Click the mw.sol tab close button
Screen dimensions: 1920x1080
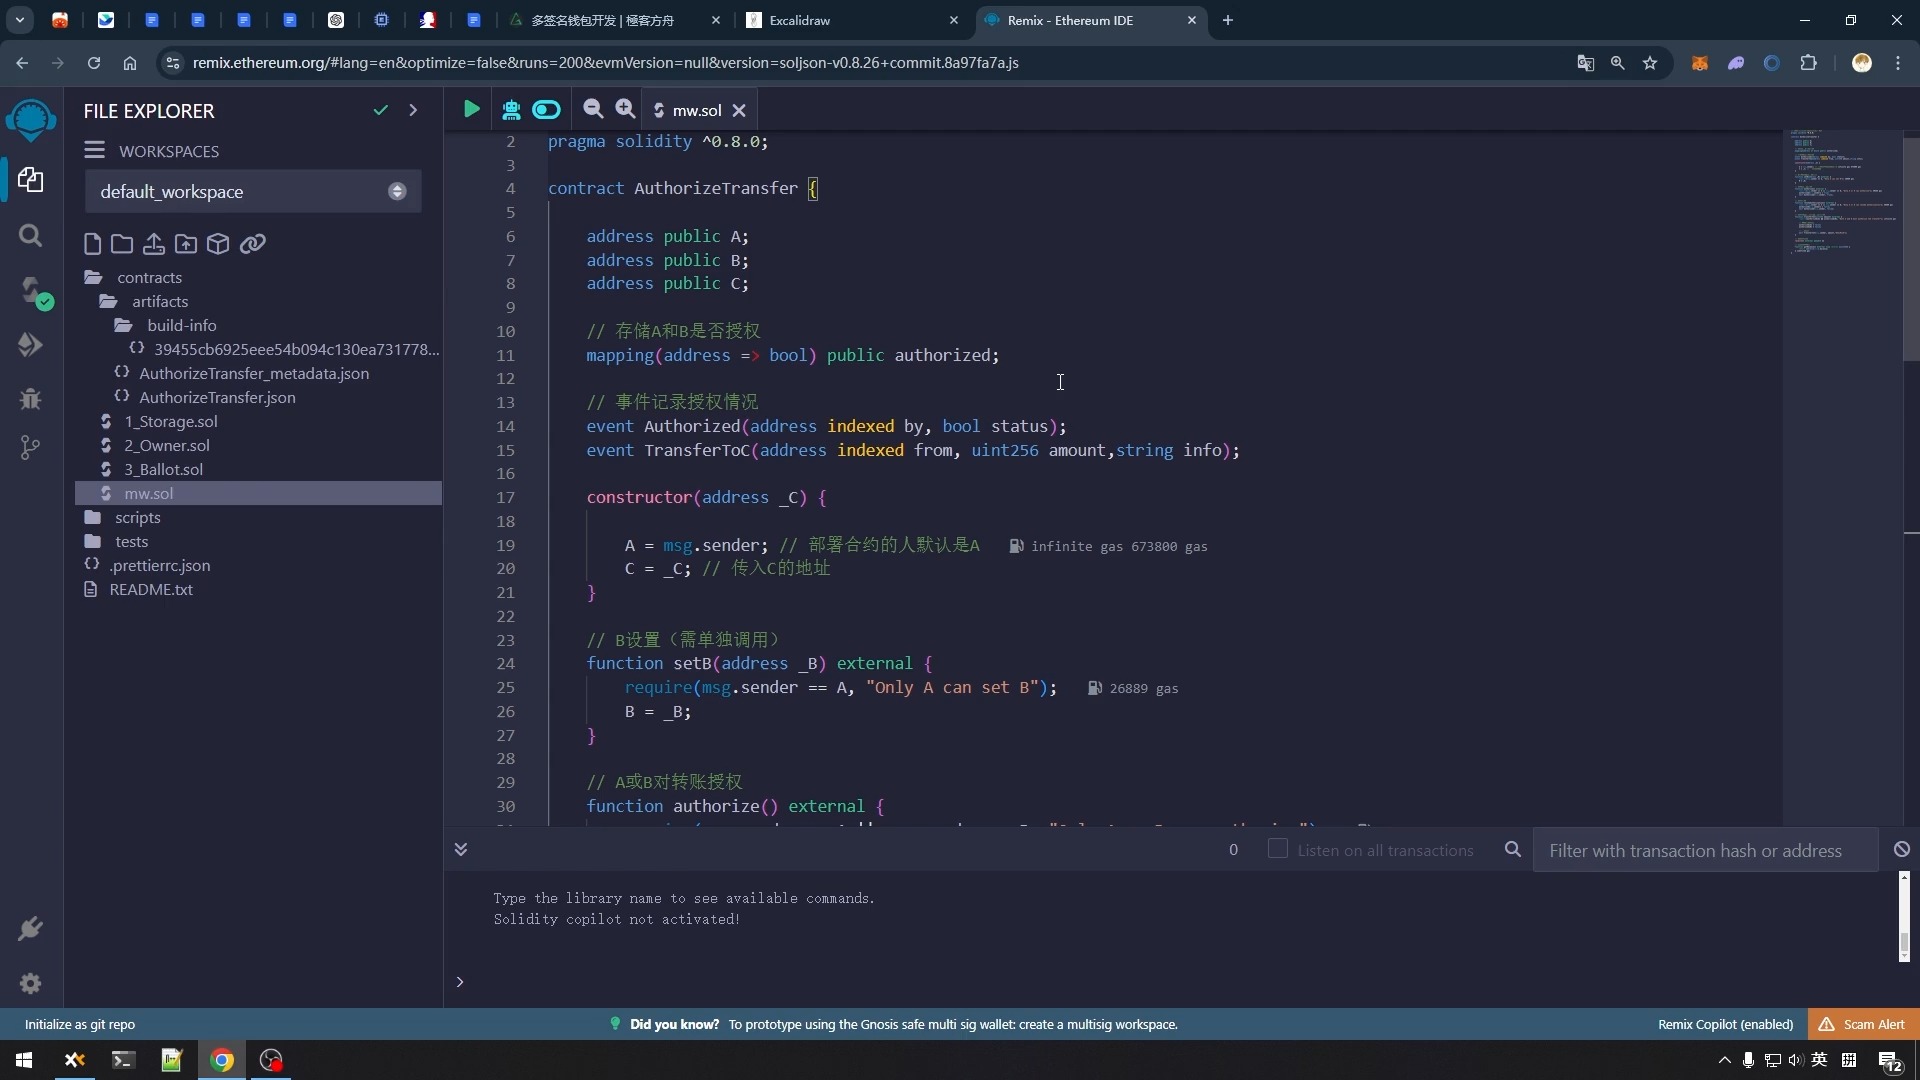click(x=738, y=111)
